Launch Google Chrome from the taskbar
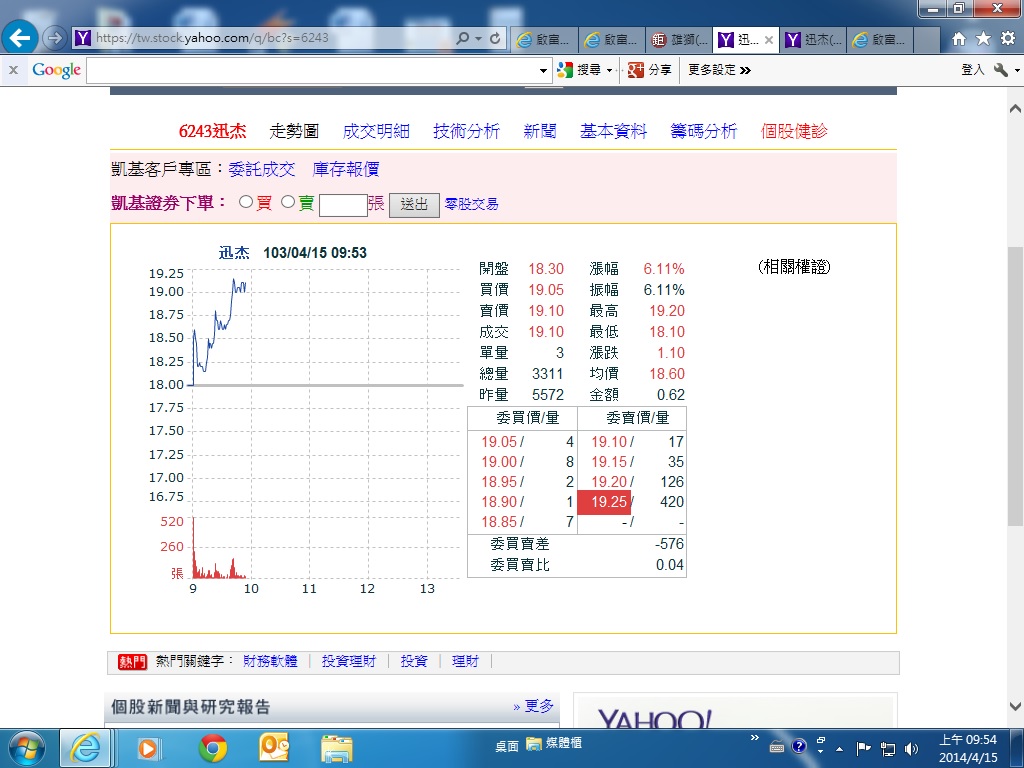This screenshot has height=768, width=1024. click(x=212, y=747)
